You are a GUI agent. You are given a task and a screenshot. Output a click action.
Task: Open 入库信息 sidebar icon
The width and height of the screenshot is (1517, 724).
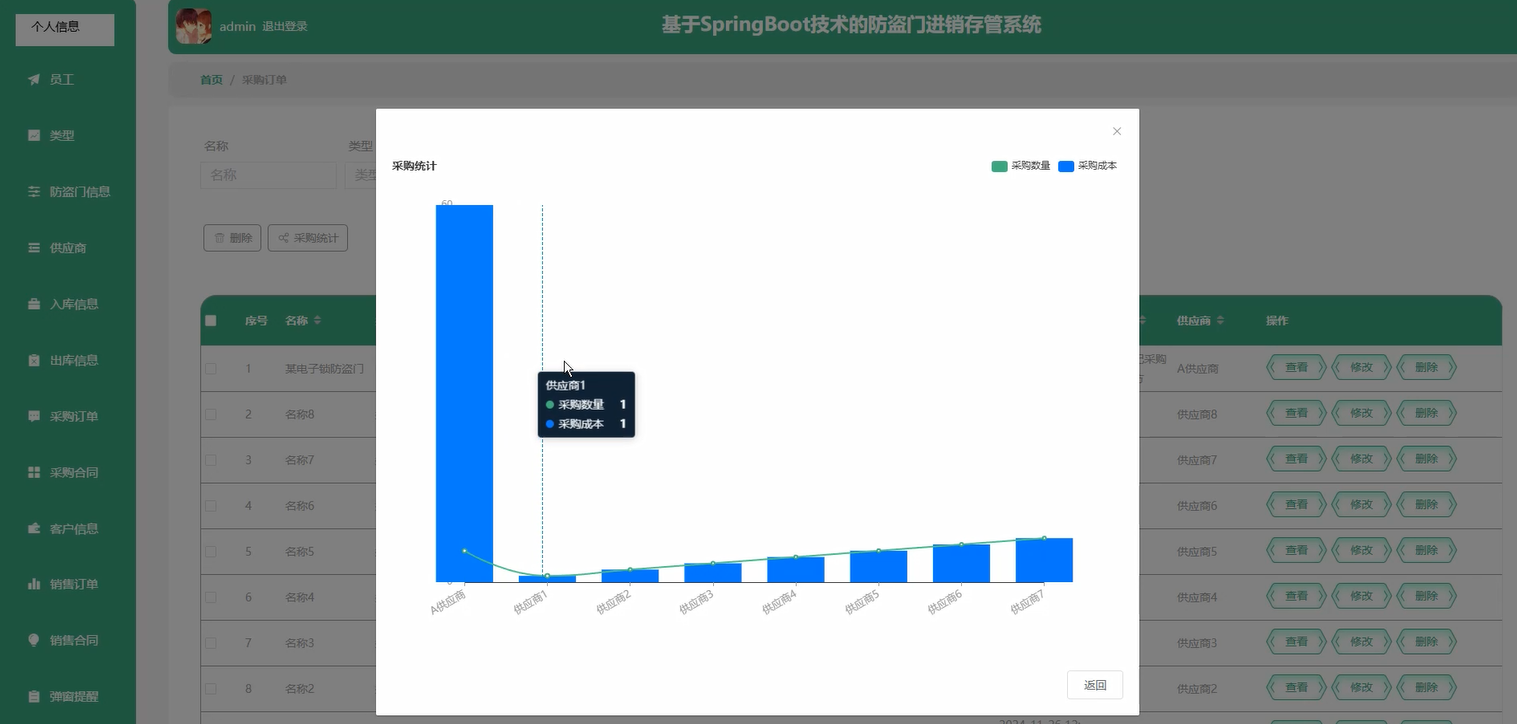click(x=34, y=304)
